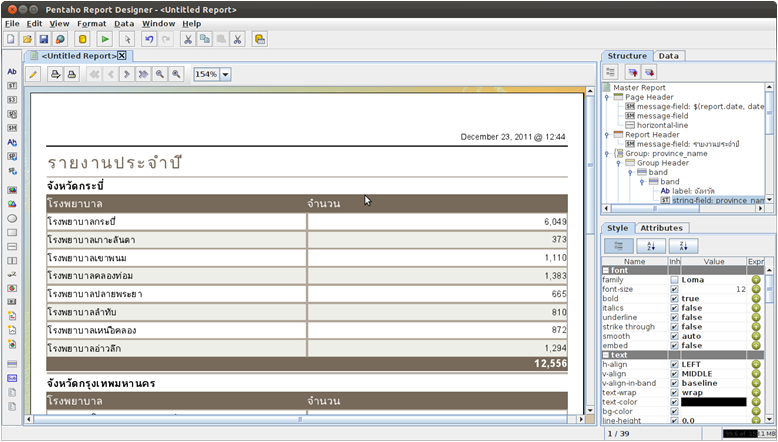Viewport: 778px width, 442px height.
Task: Toggle inherit checkbox for h-align
Action: coord(674,365)
